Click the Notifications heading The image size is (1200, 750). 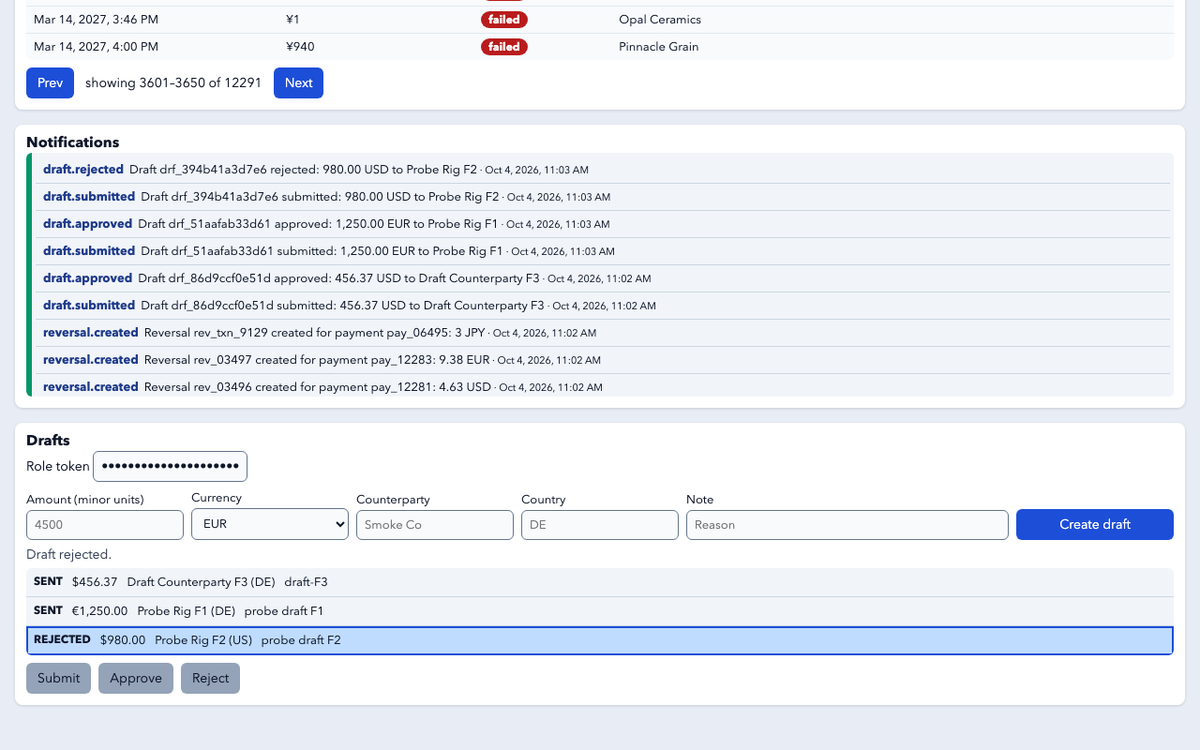point(73,142)
